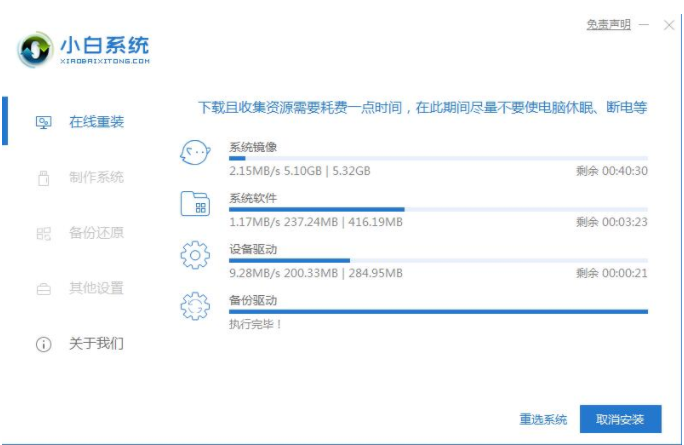The image size is (684, 445).
Task: Open the 免责声明 link
Action: (x=608, y=25)
